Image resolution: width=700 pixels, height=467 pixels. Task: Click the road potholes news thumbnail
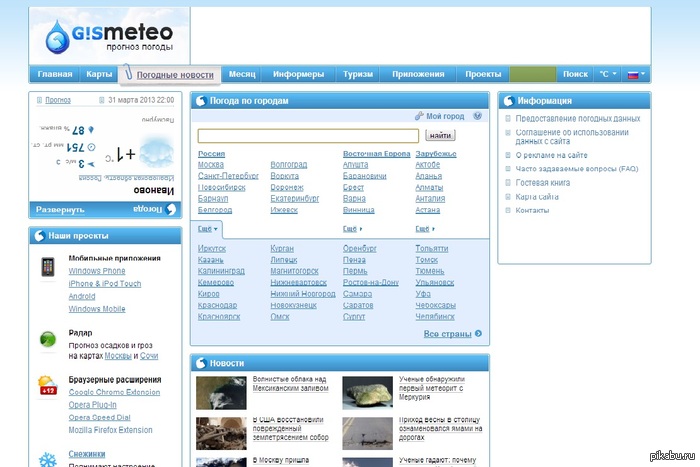point(367,434)
